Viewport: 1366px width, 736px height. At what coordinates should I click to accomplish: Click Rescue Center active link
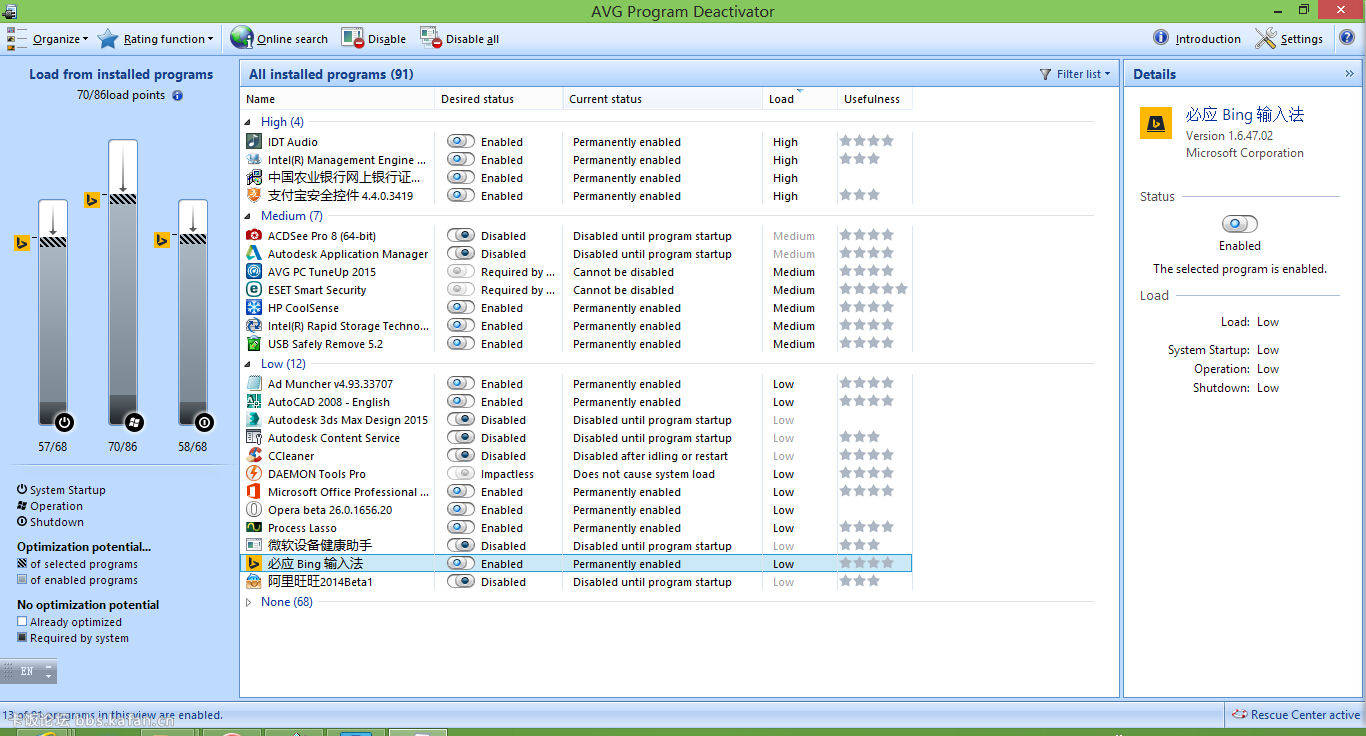[x=1295, y=715]
